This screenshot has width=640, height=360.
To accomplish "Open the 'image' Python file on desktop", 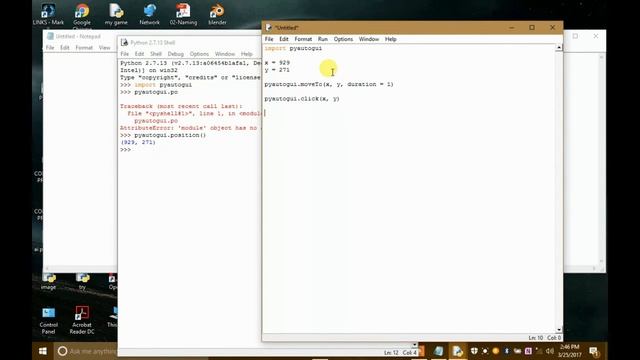I will (x=48, y=282).
